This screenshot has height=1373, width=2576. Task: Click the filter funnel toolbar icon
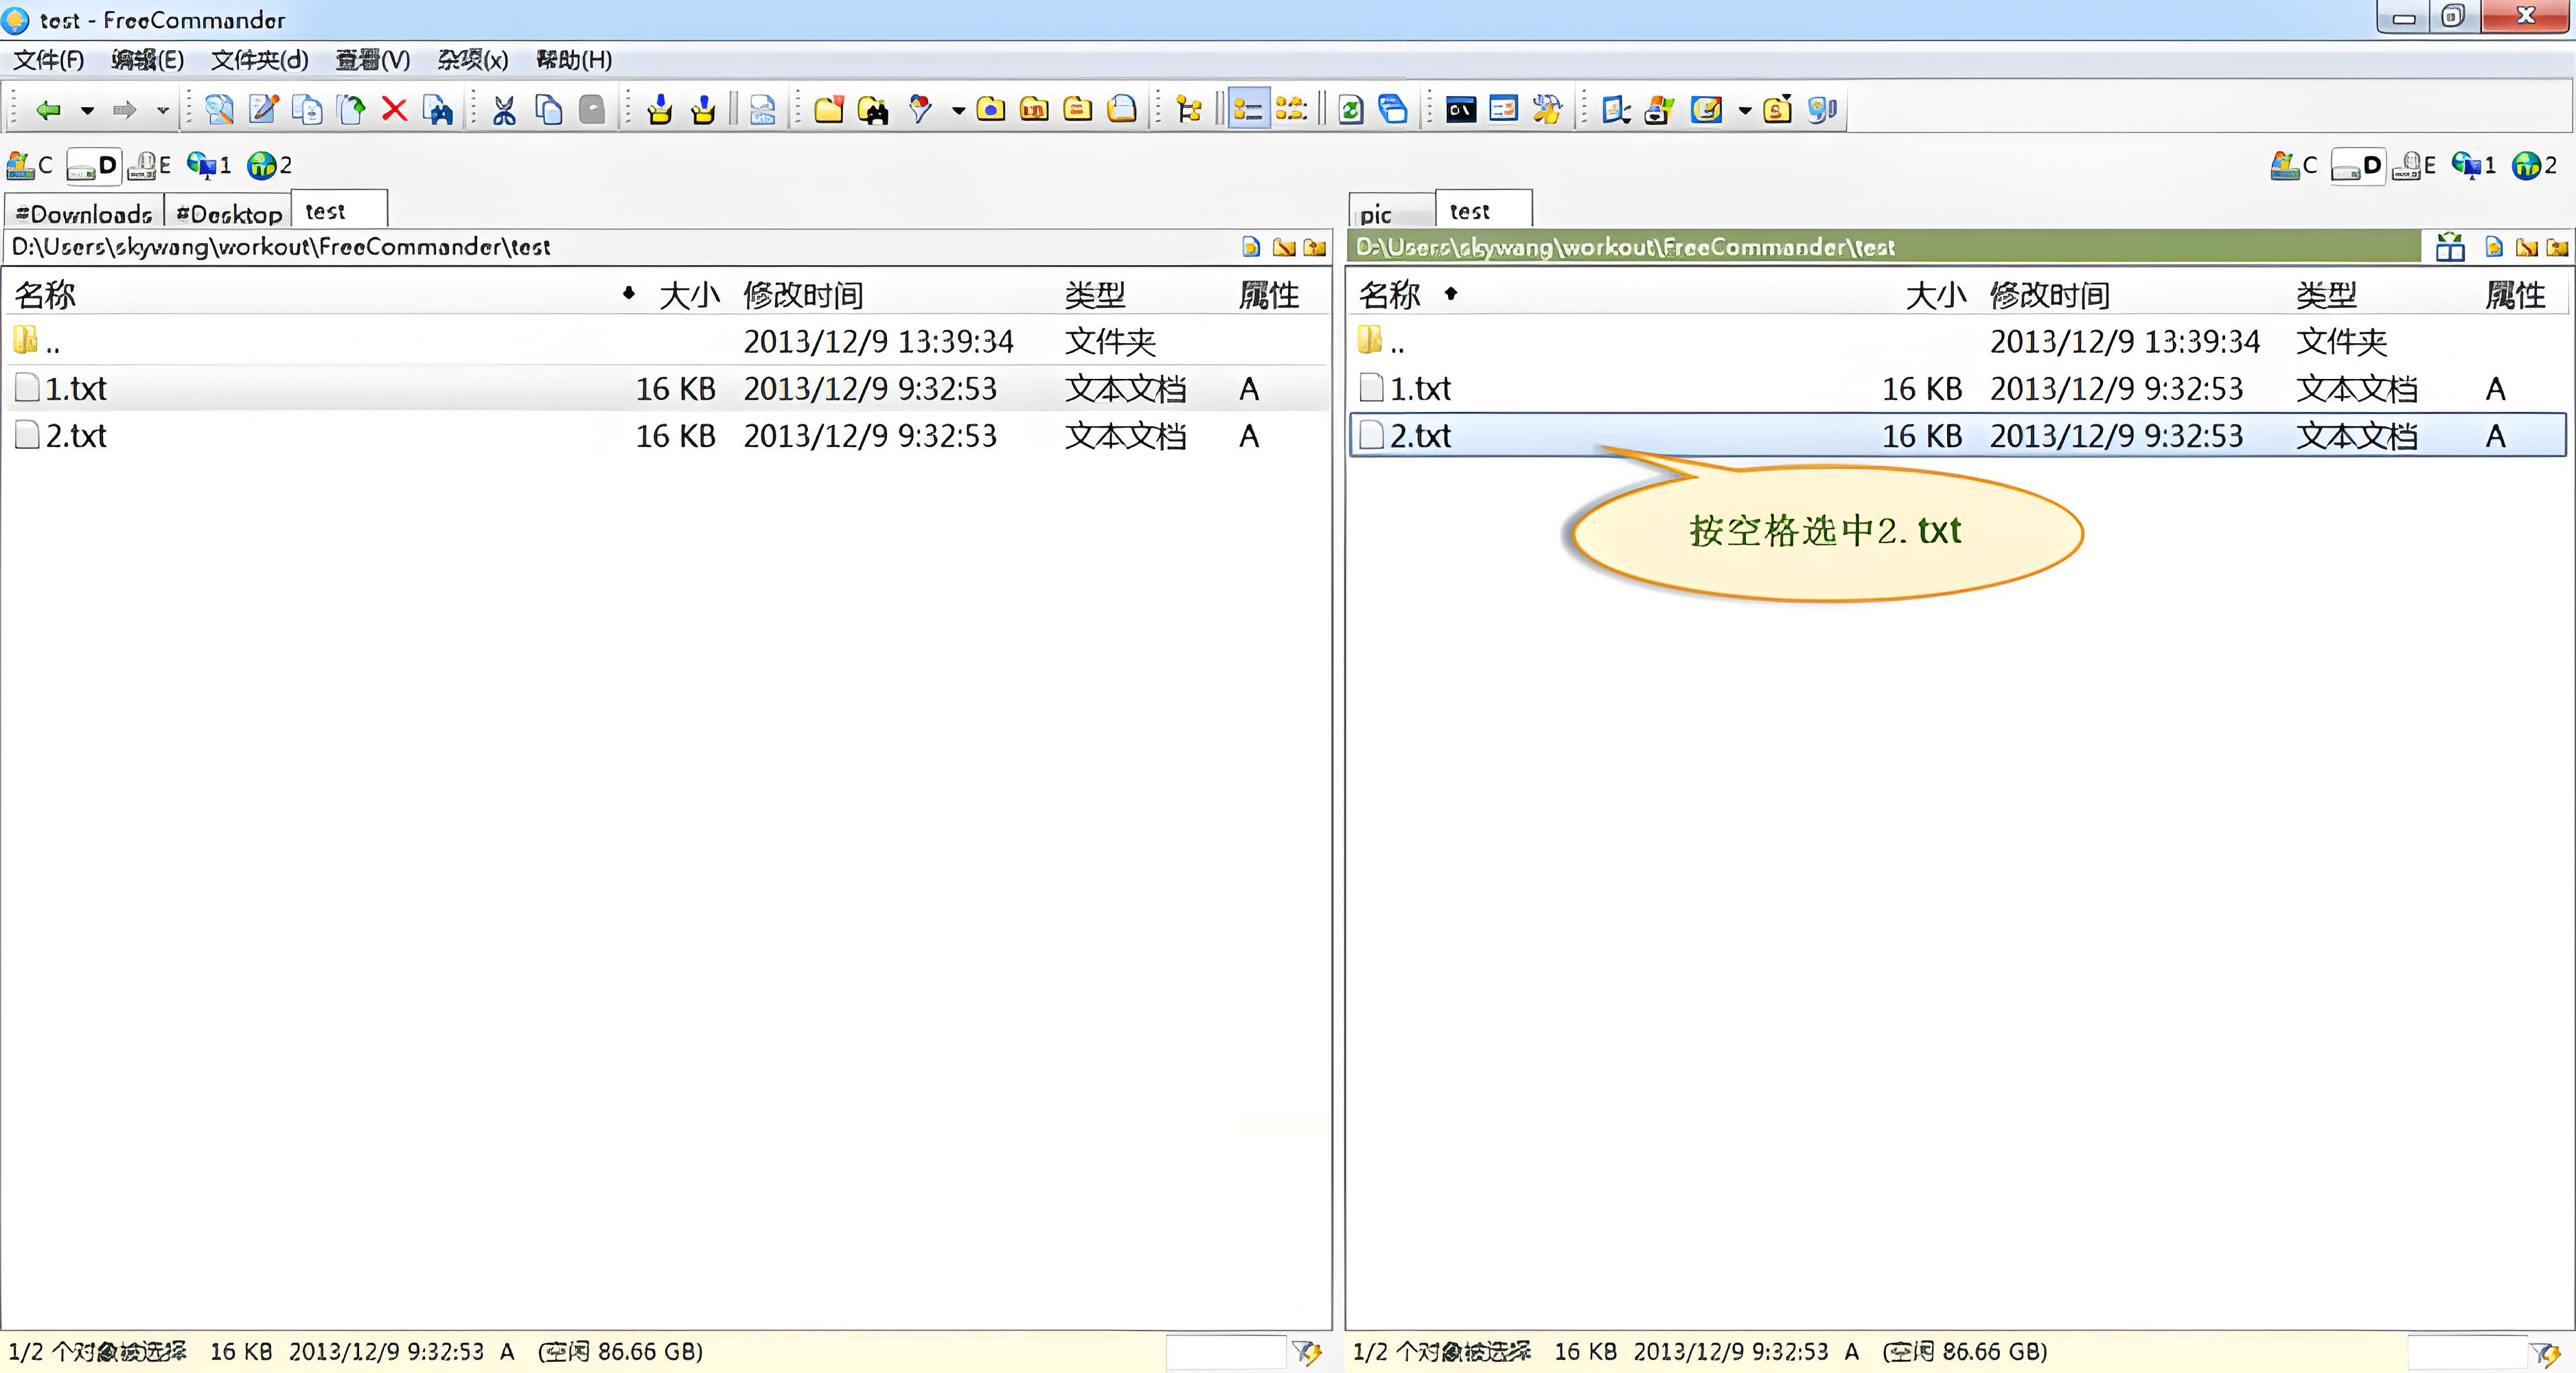pos(920,109)
